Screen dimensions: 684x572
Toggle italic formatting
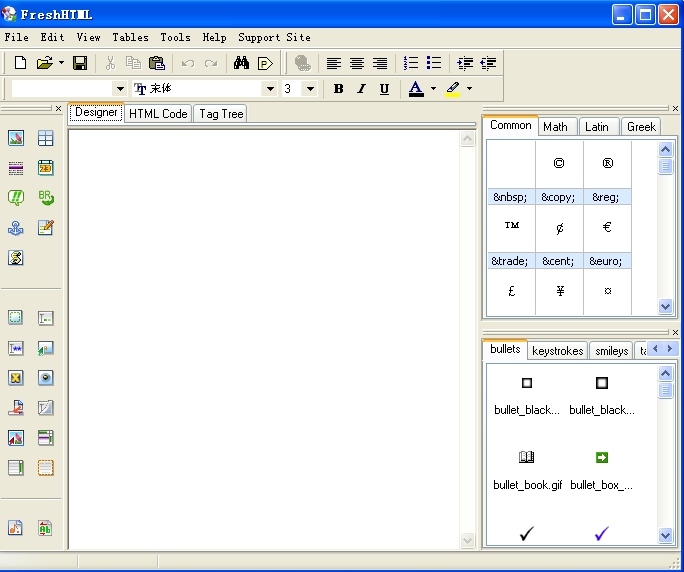361,89
